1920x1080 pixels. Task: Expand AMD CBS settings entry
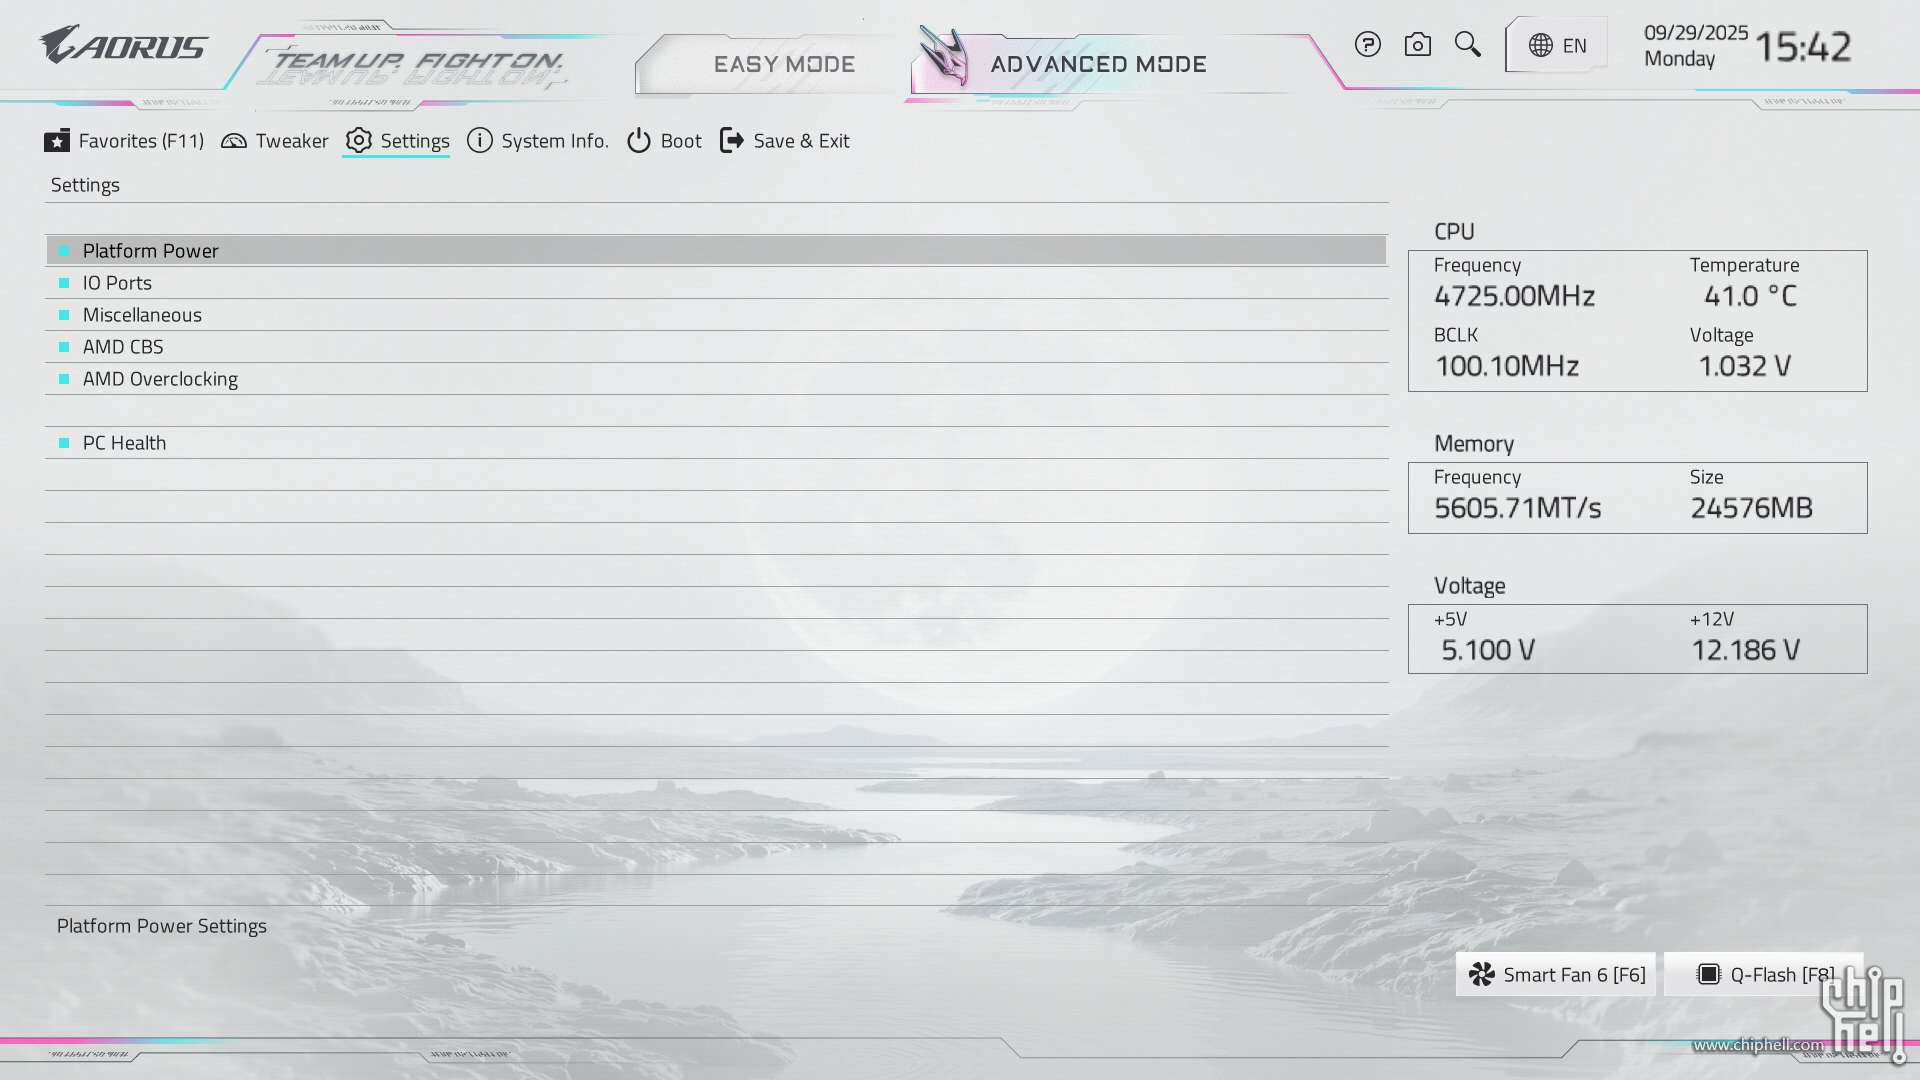[x=123, y=347]
